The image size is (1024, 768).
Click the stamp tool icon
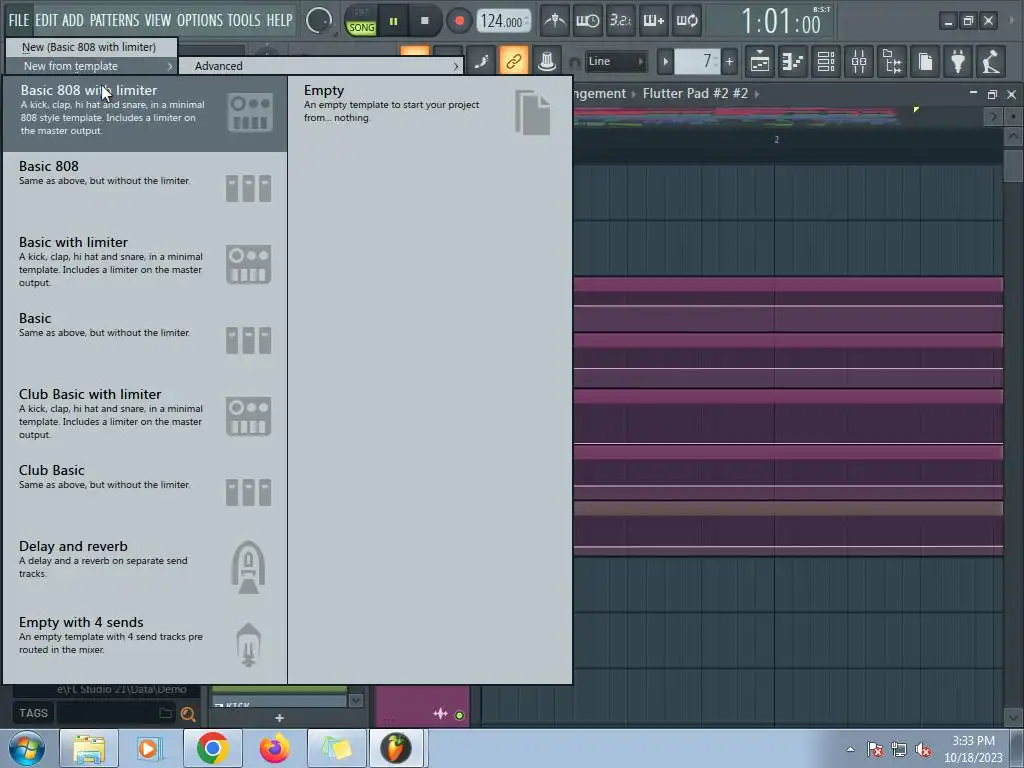pos(547,61)
